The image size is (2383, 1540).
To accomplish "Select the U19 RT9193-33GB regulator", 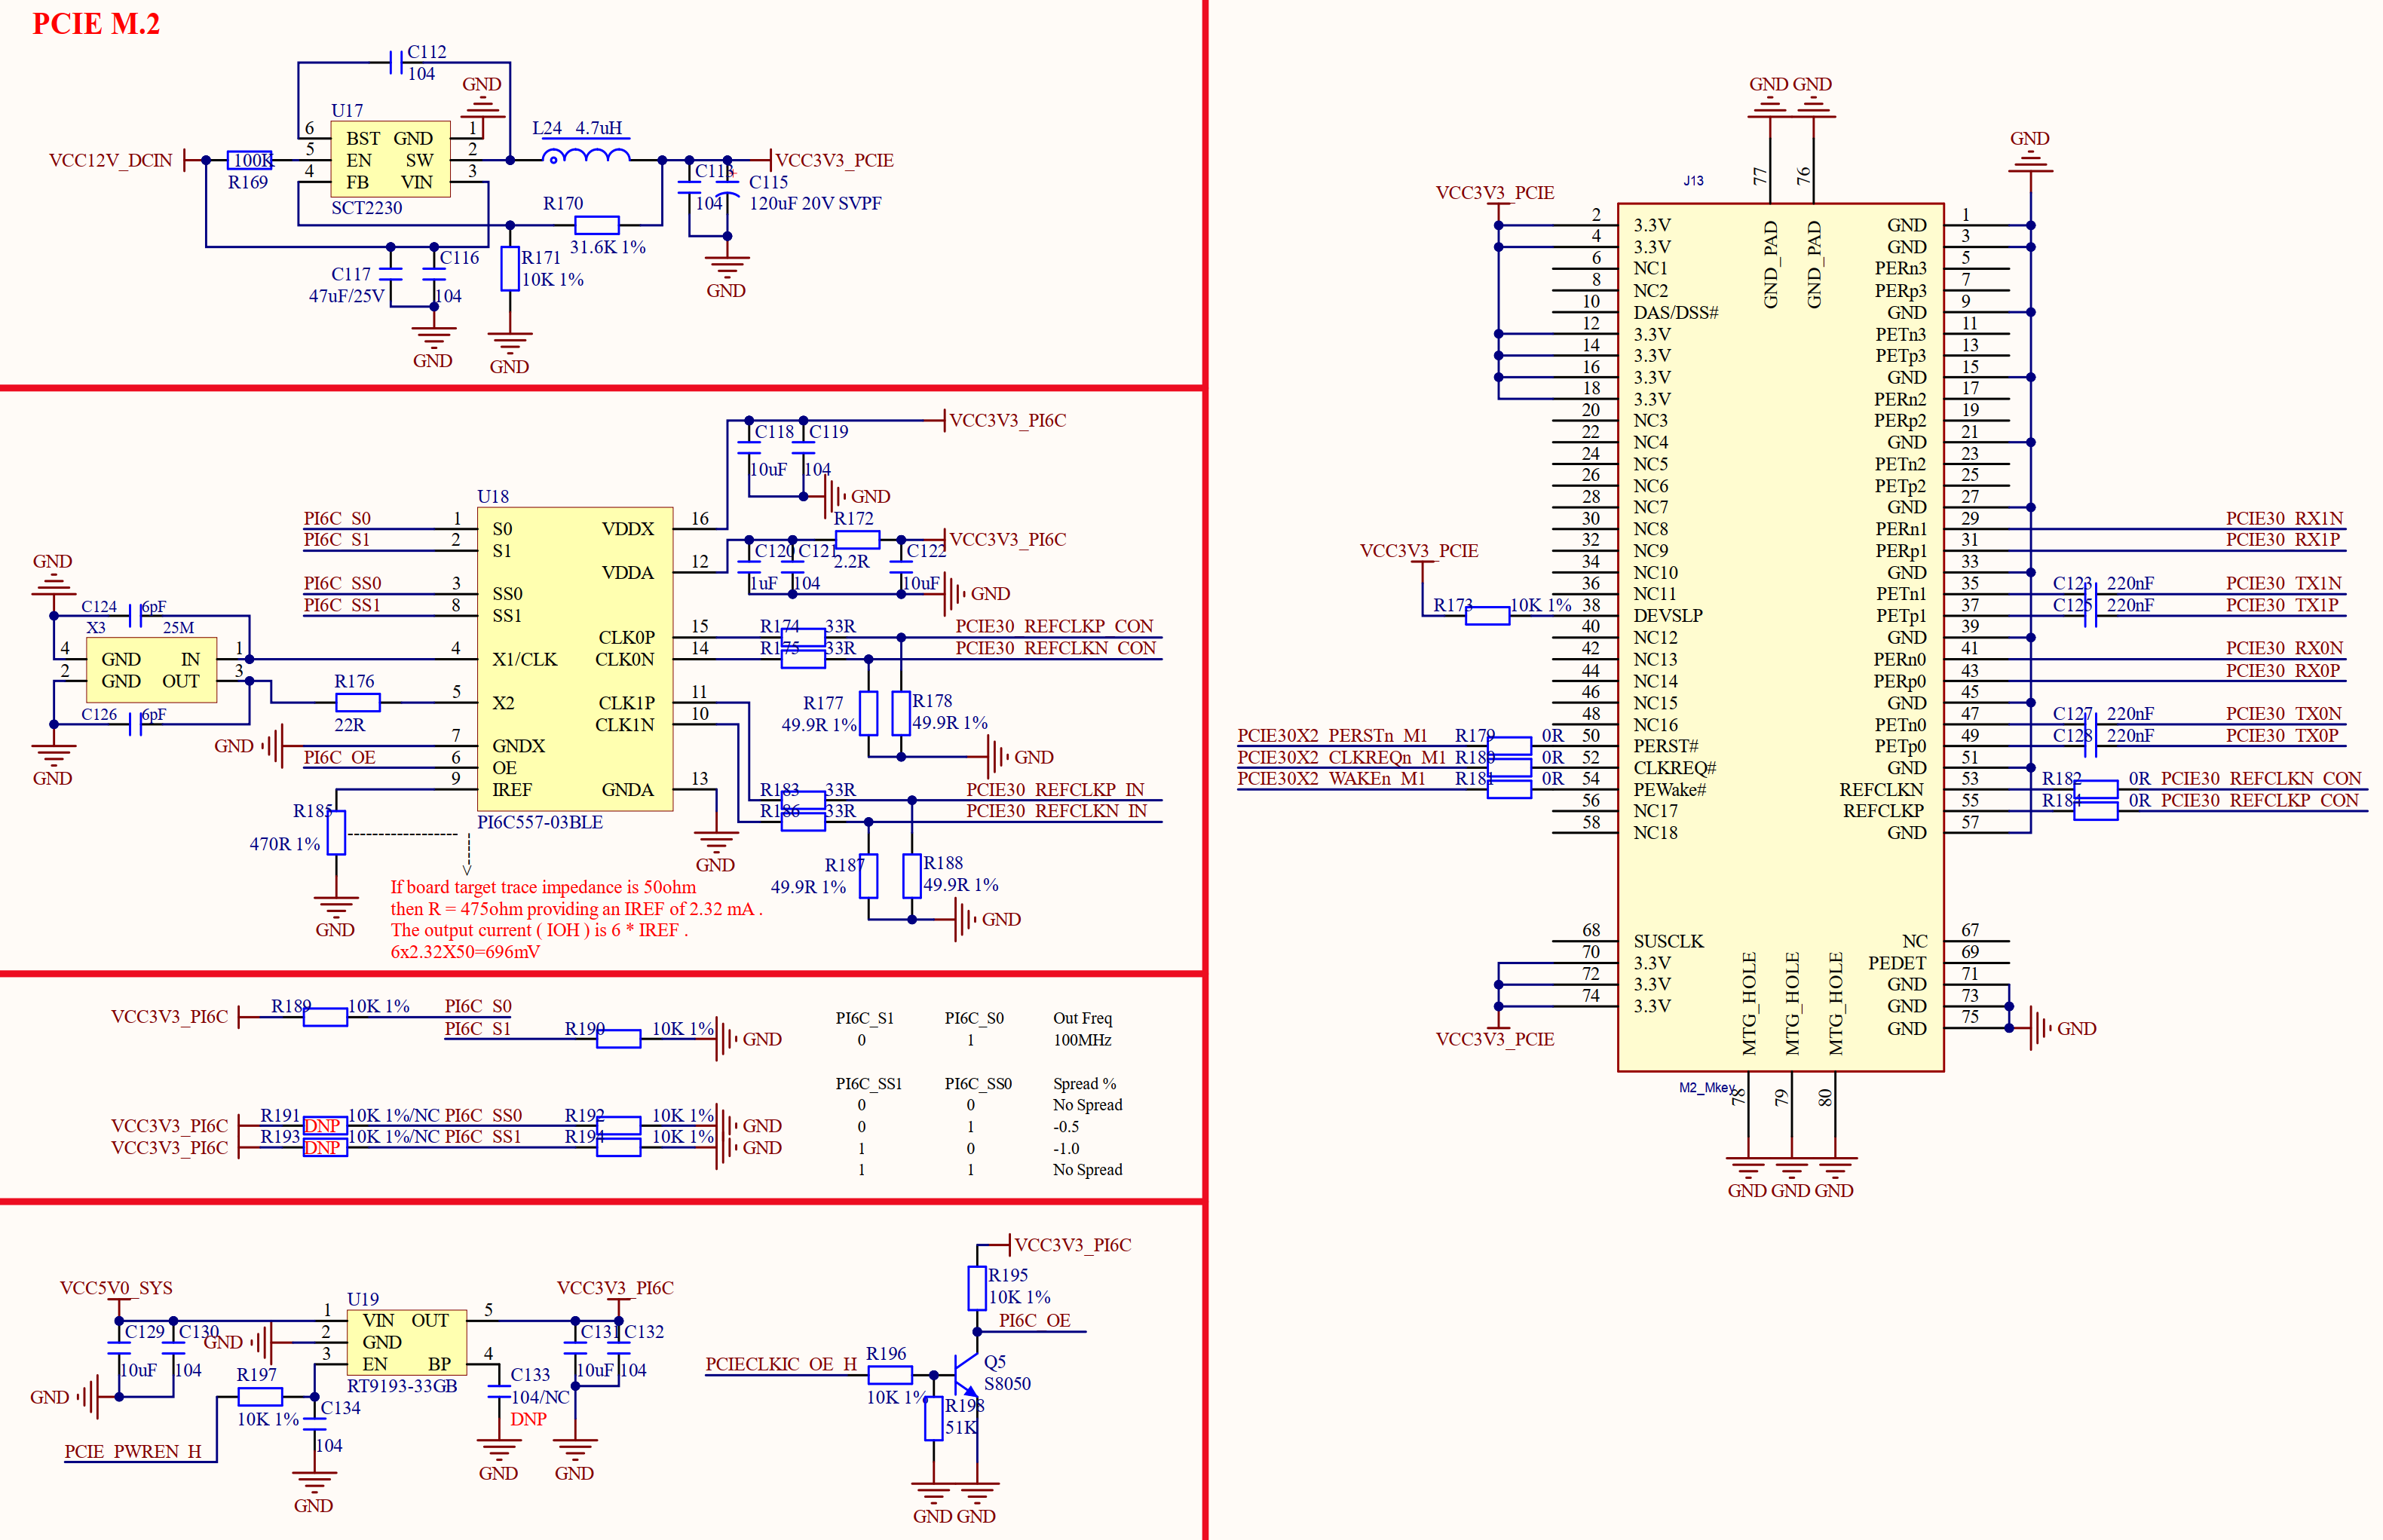I will [x=406, y=1342].
